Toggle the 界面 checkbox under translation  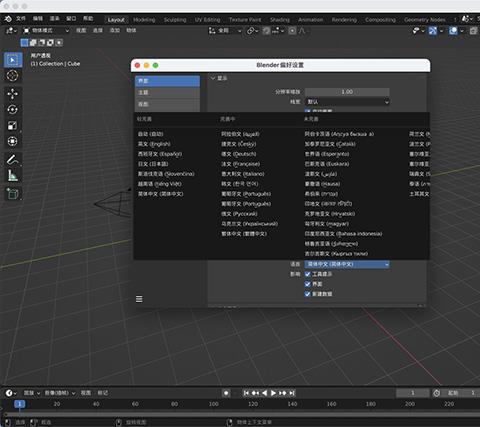pos(308,284)
